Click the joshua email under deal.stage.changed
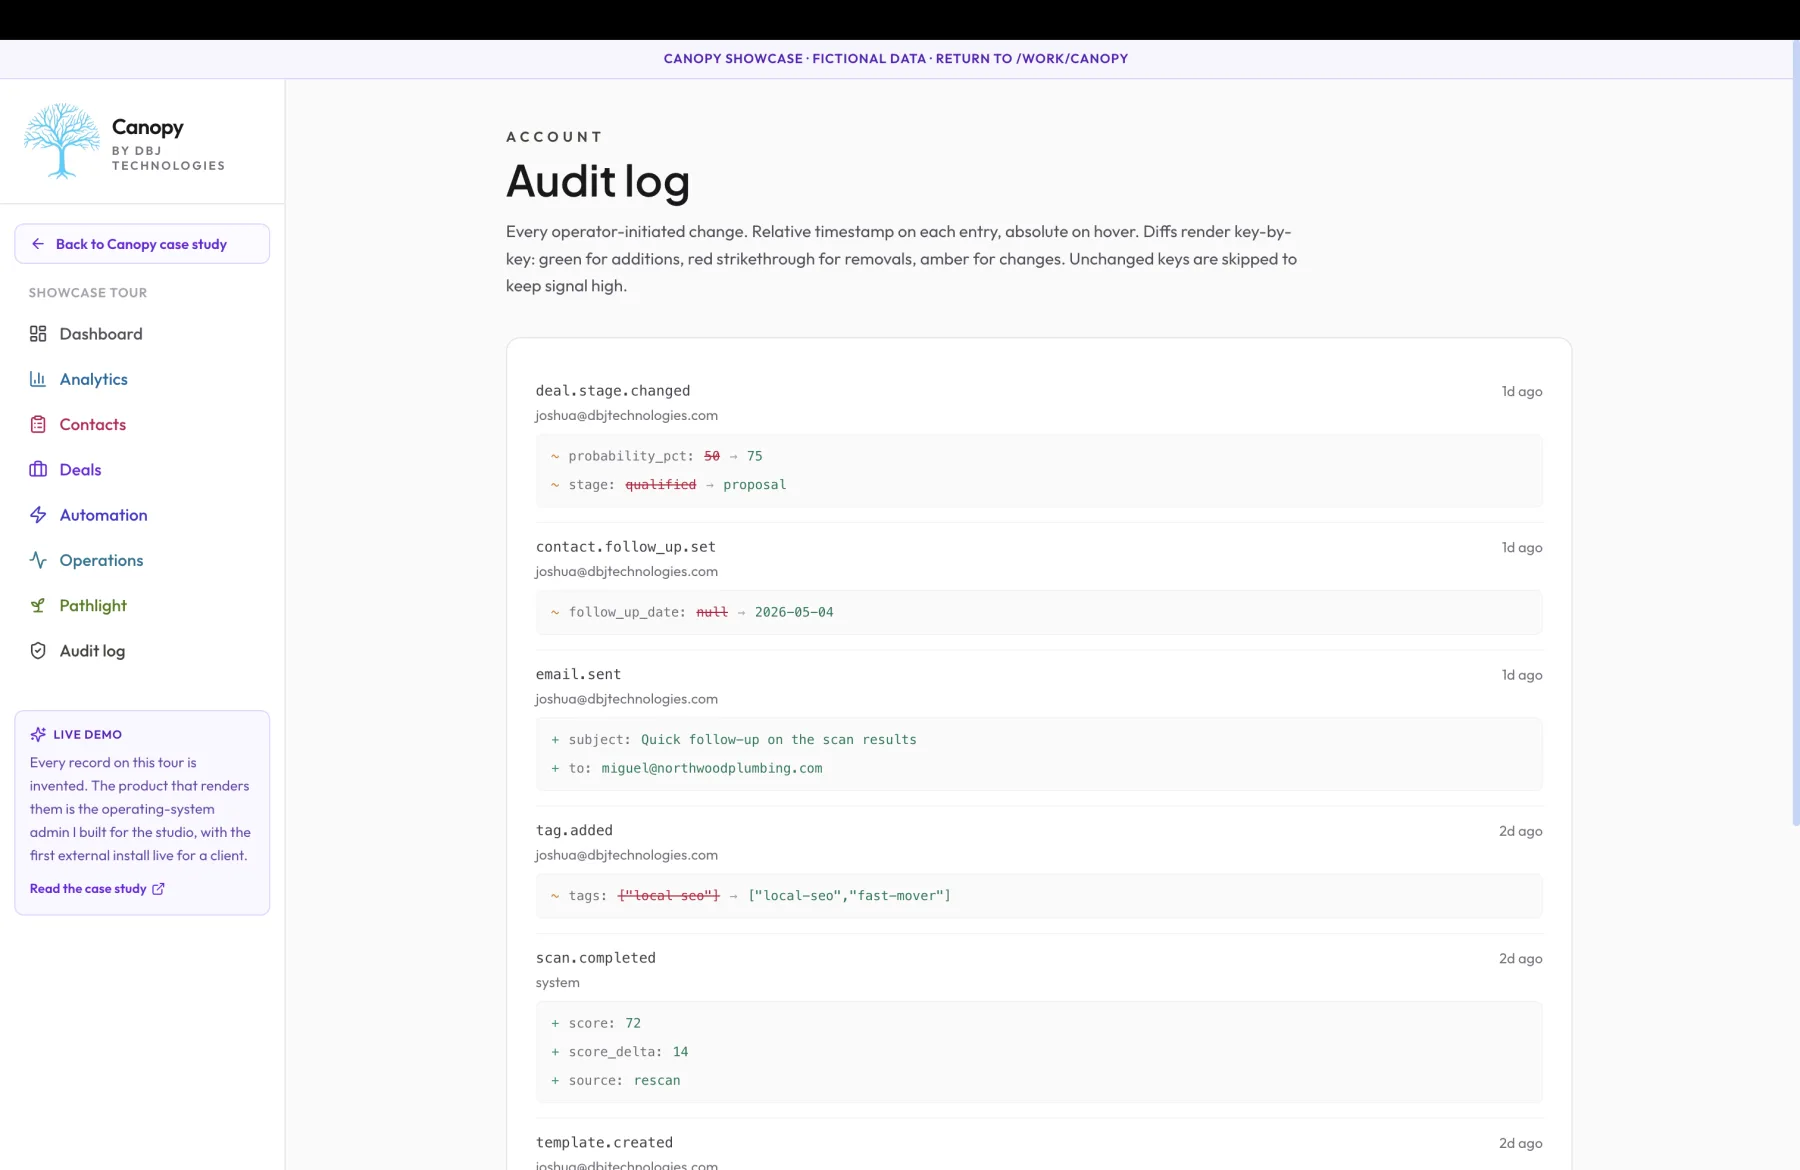1800x1170 pixels. 627,415
